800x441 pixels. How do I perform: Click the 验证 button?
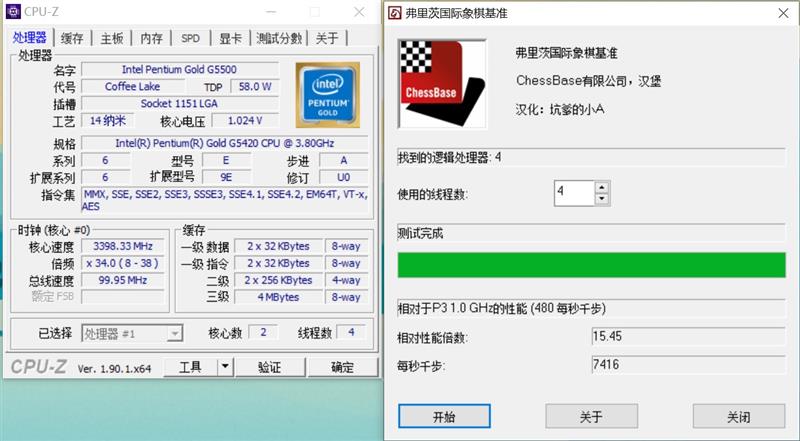(x=270, y=367)
